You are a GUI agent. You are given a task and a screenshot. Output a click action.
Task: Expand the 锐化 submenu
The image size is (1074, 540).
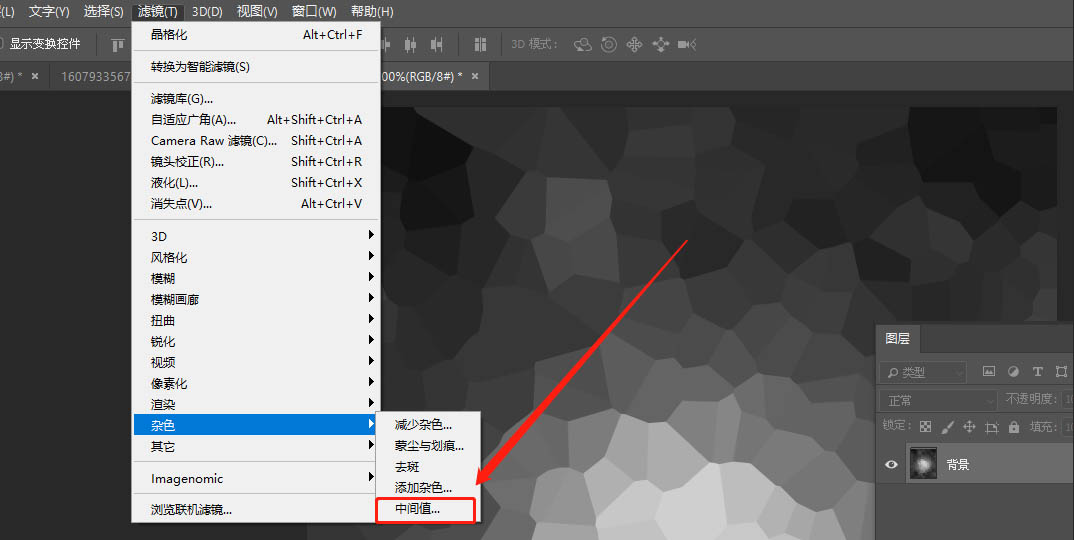[255, 341]
